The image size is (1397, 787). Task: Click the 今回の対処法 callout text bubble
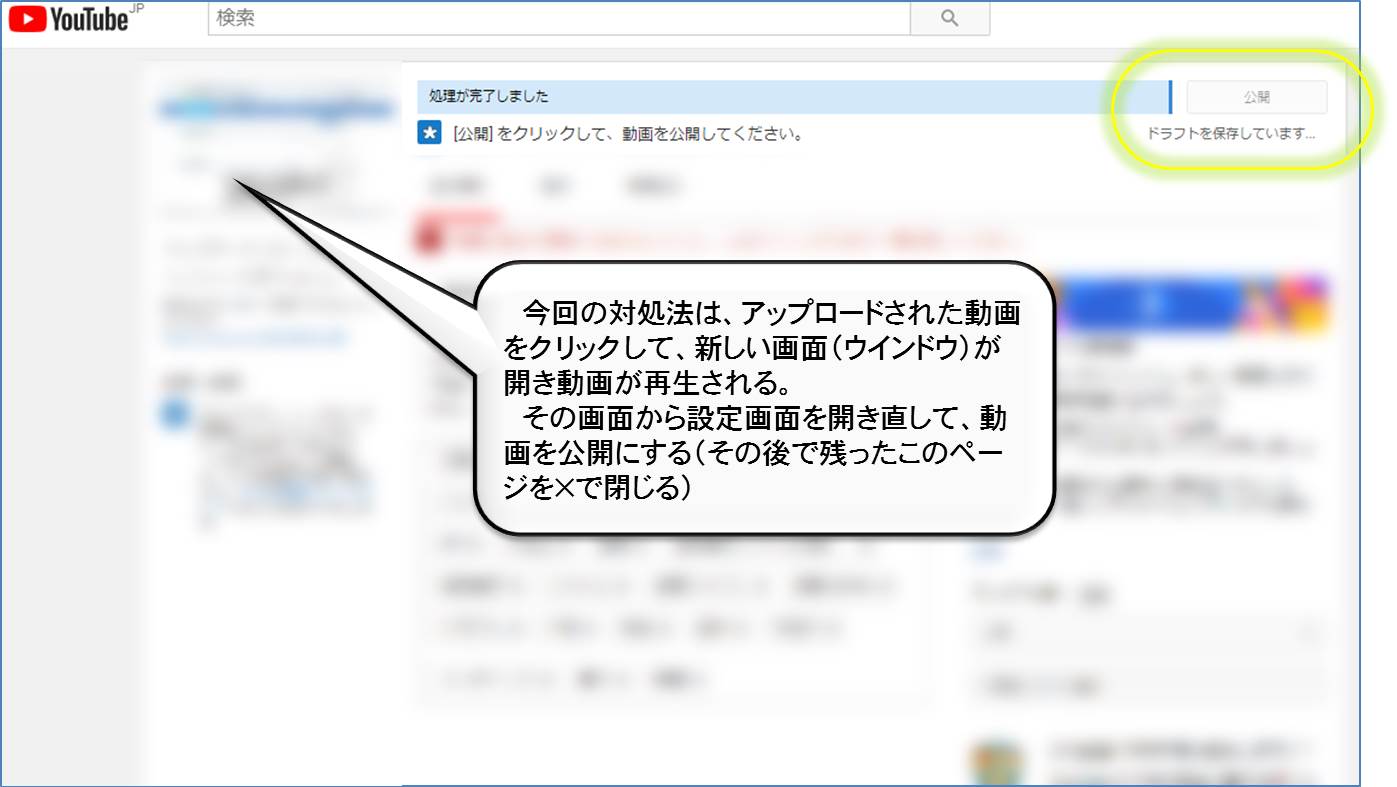point(763,398)
